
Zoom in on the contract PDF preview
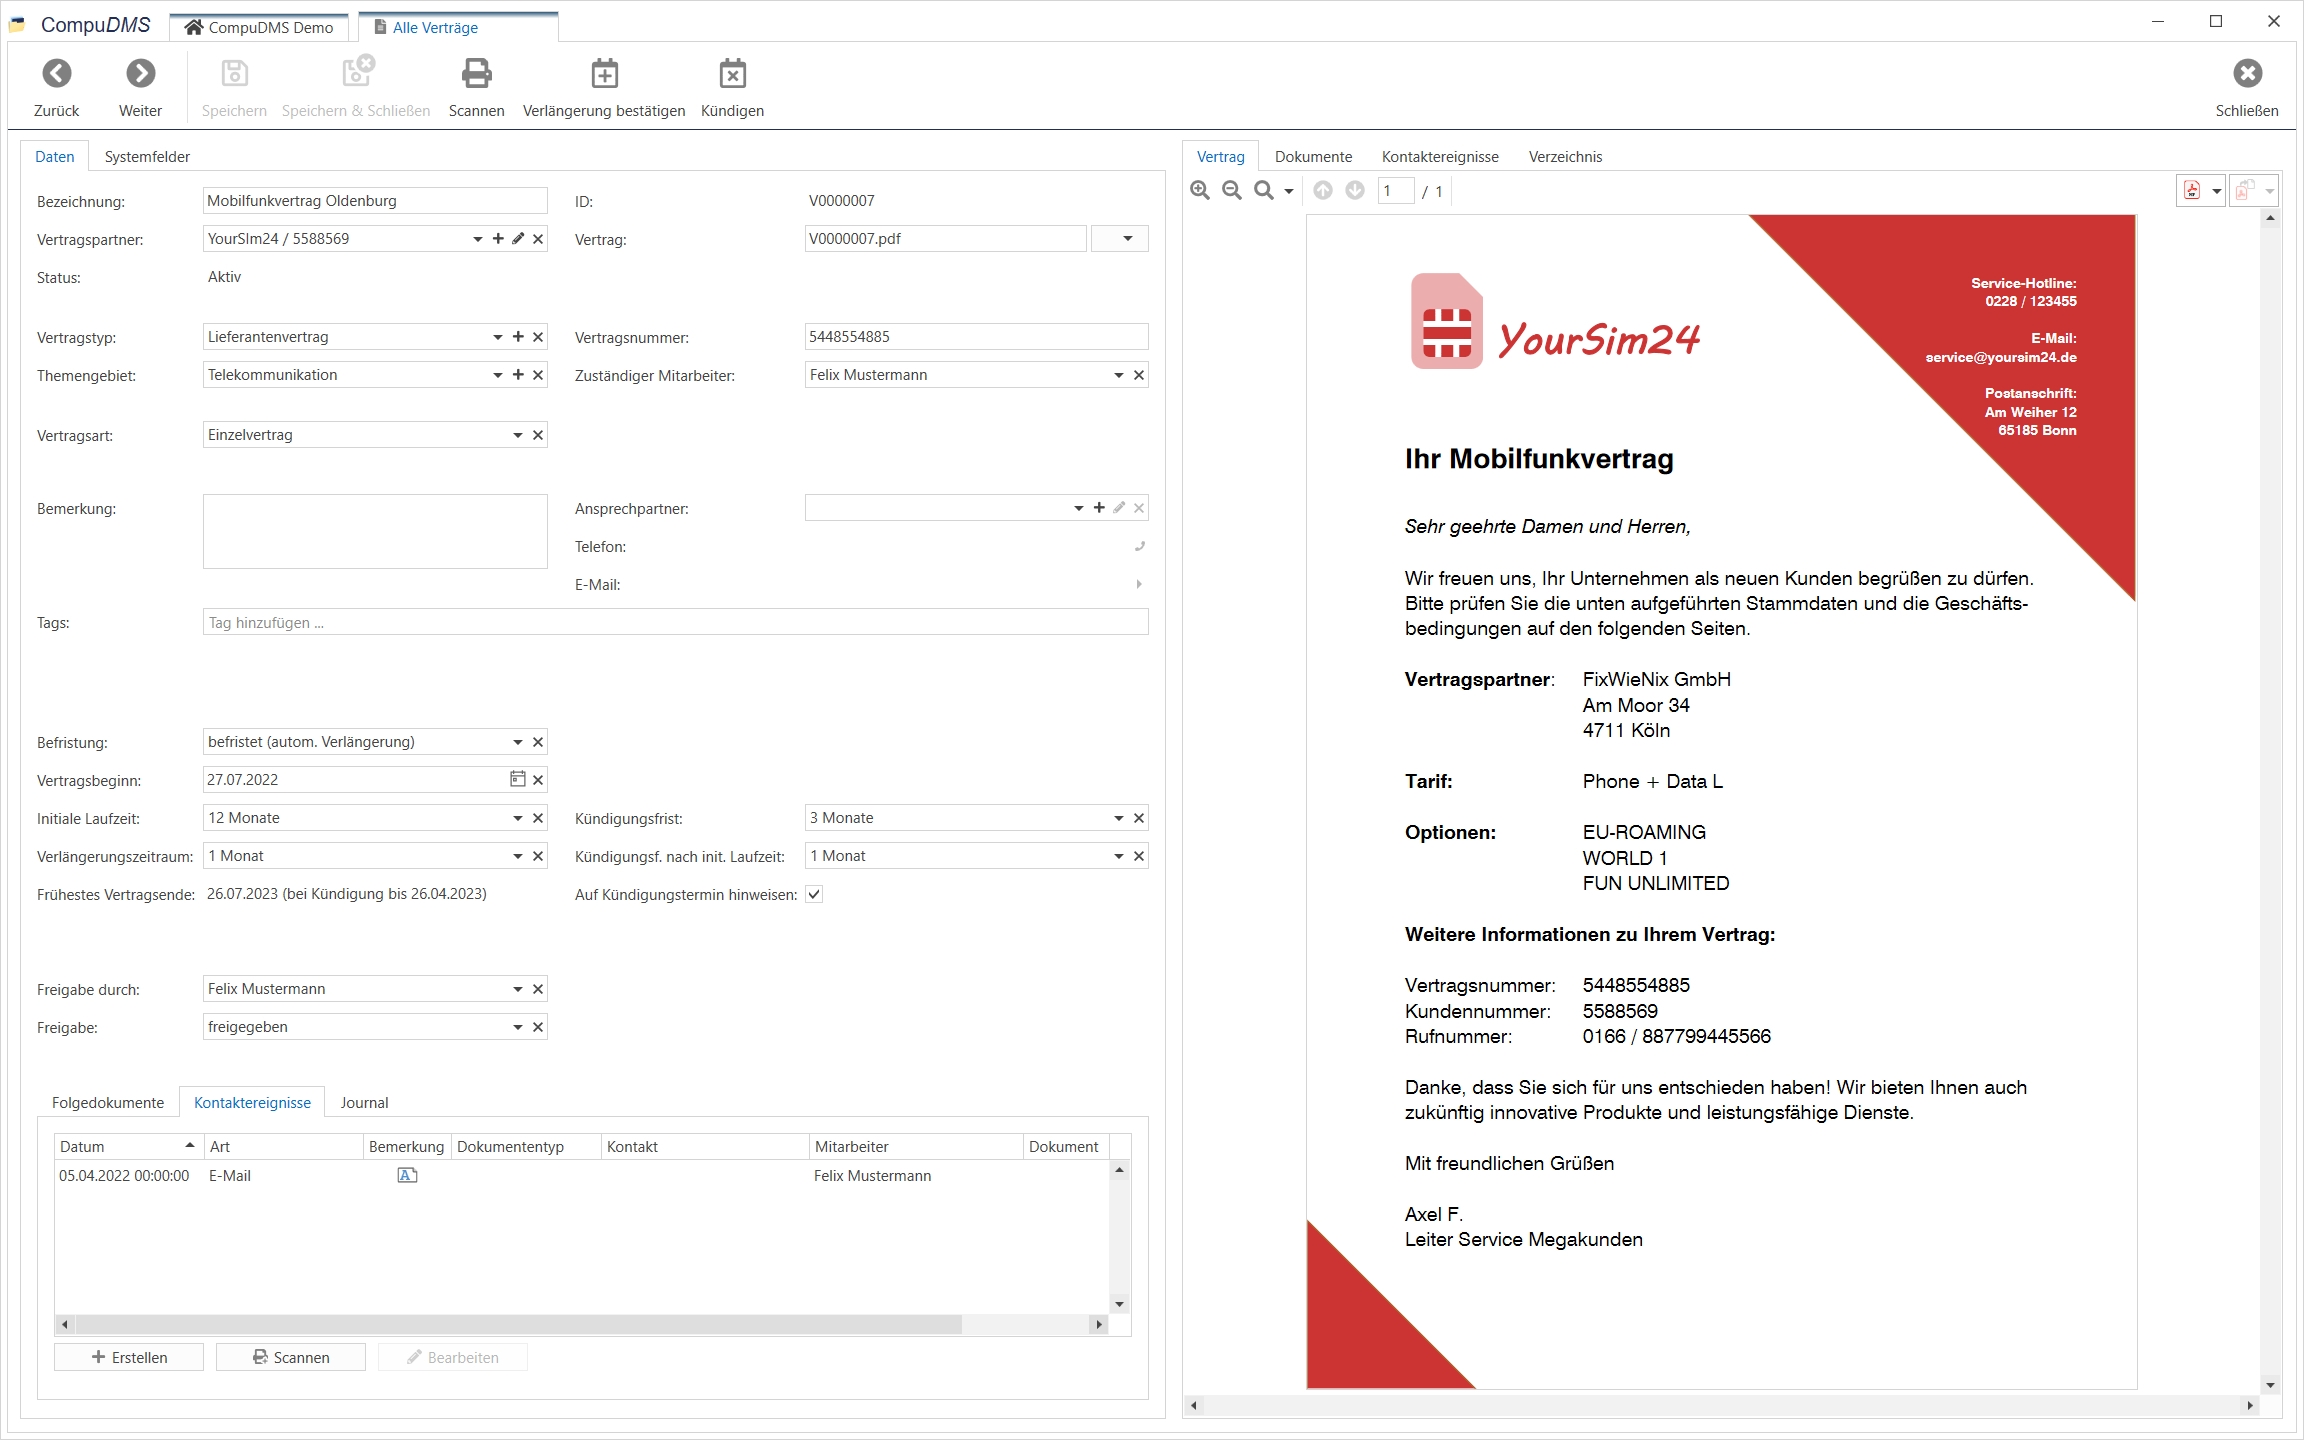[1200, 190]
